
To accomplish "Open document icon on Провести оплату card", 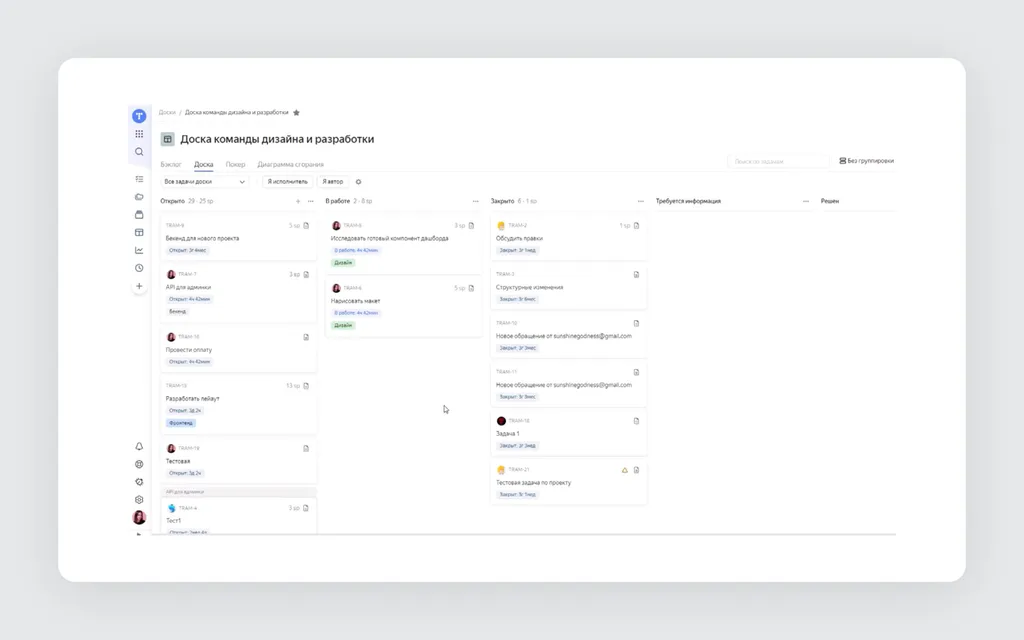I will point(306,337).
